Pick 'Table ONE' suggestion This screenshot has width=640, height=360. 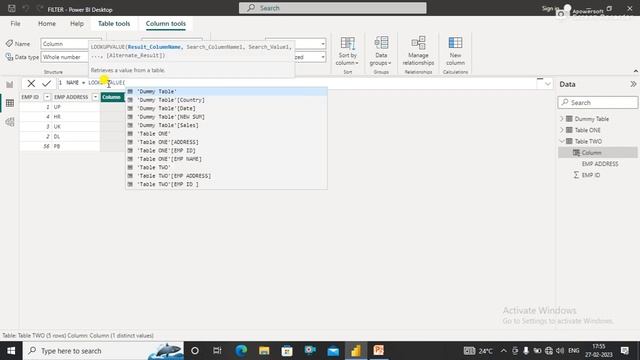227,134
